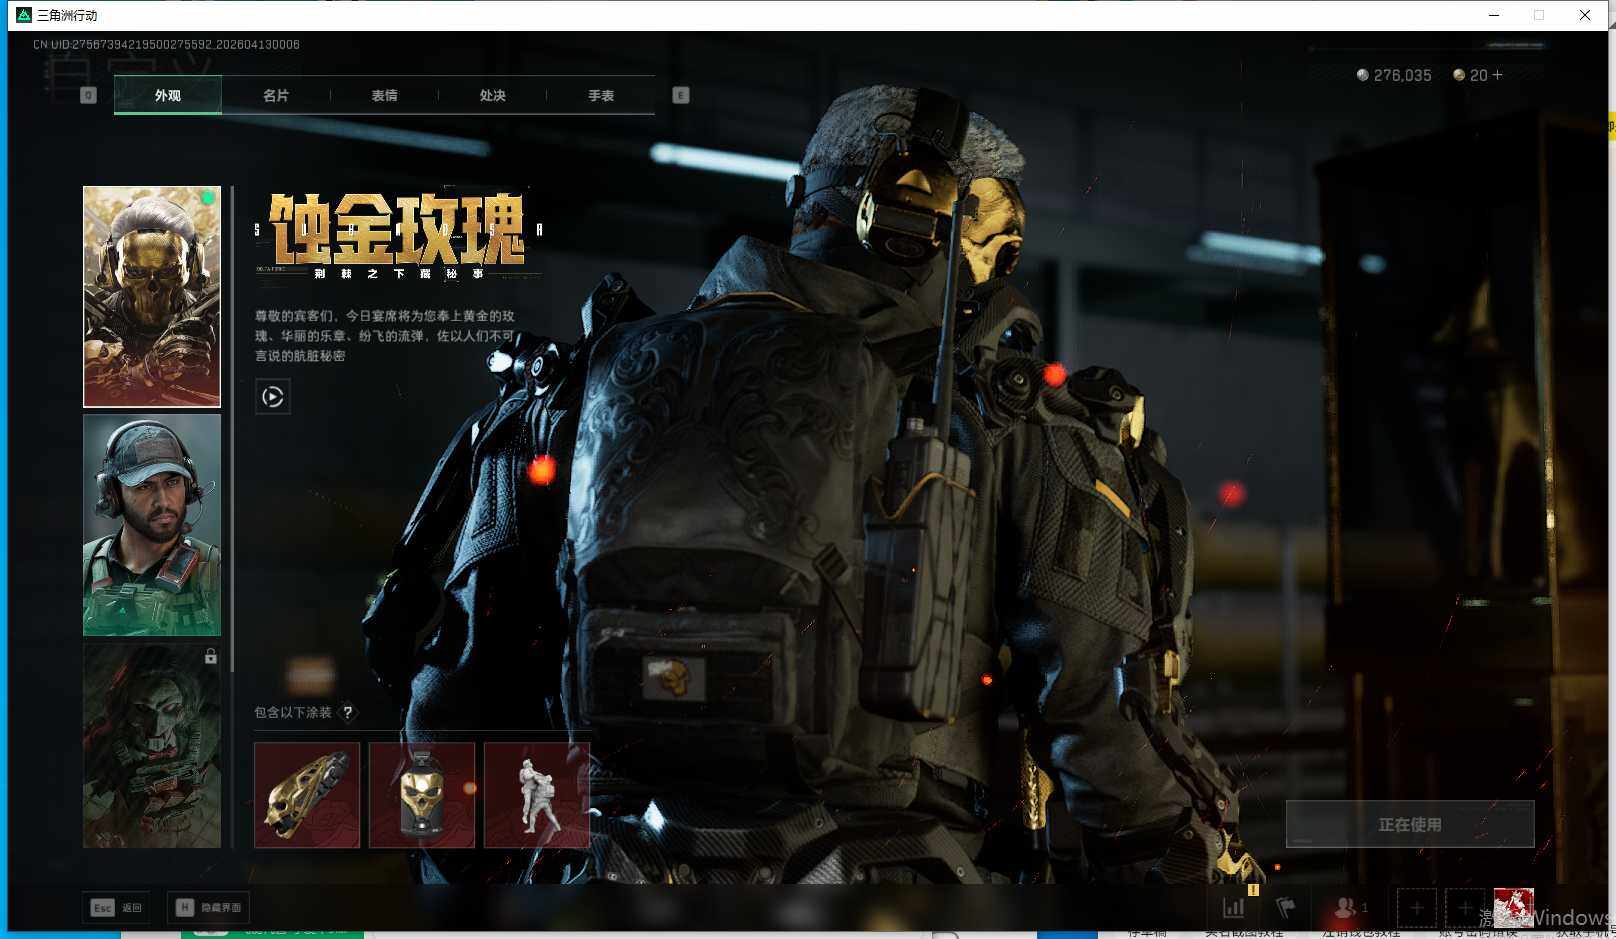Image resolution: width=1616 pixels, height=939 pixels.
Task: View the white statue figures item
Action: (x=537, y=795)
